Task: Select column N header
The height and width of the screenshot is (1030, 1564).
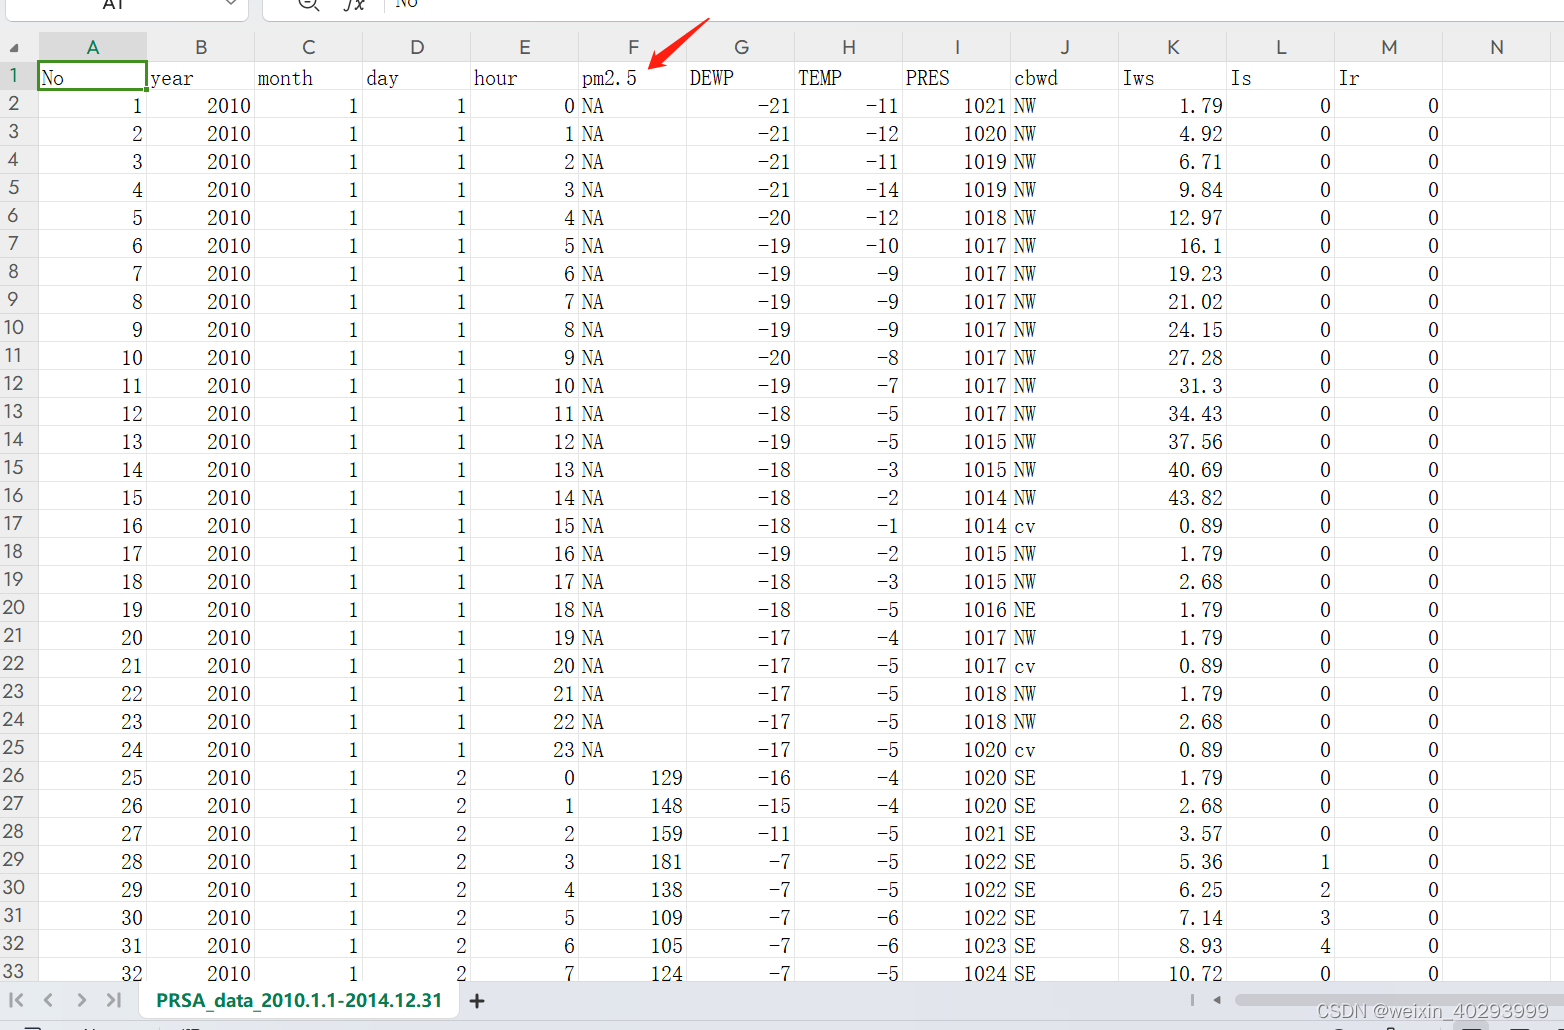Action: [x=1497, y=47]
